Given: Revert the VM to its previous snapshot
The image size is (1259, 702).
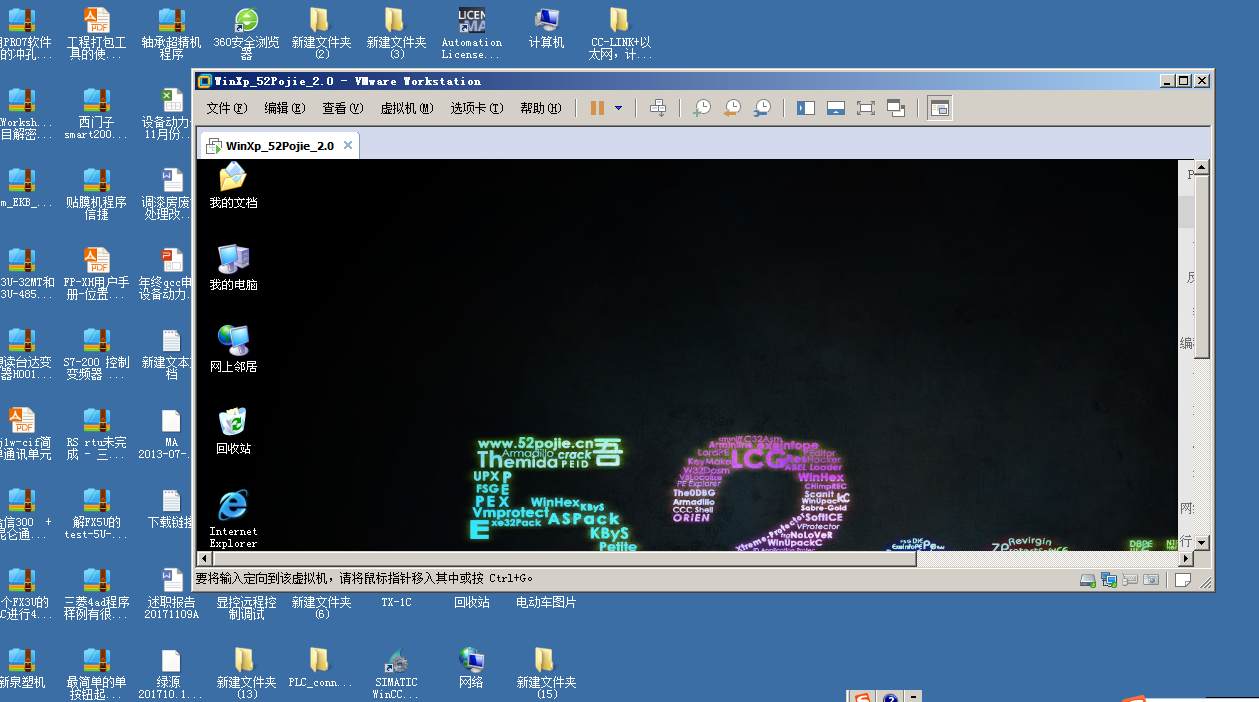Looking at the screenshot, I should coord(732,108).
